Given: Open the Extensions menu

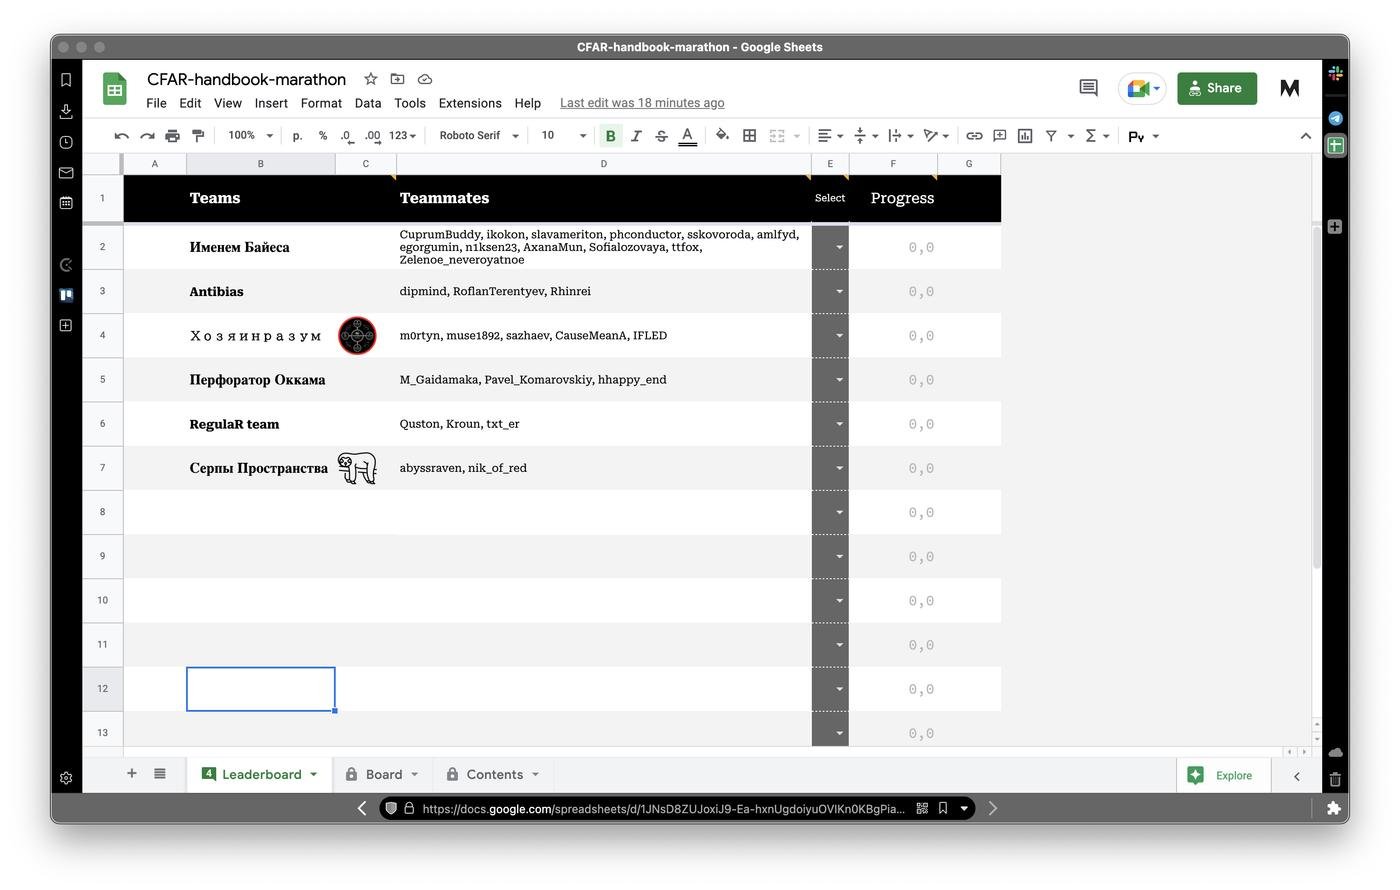Looking at the screenshot, I should [x=469, y=103].
